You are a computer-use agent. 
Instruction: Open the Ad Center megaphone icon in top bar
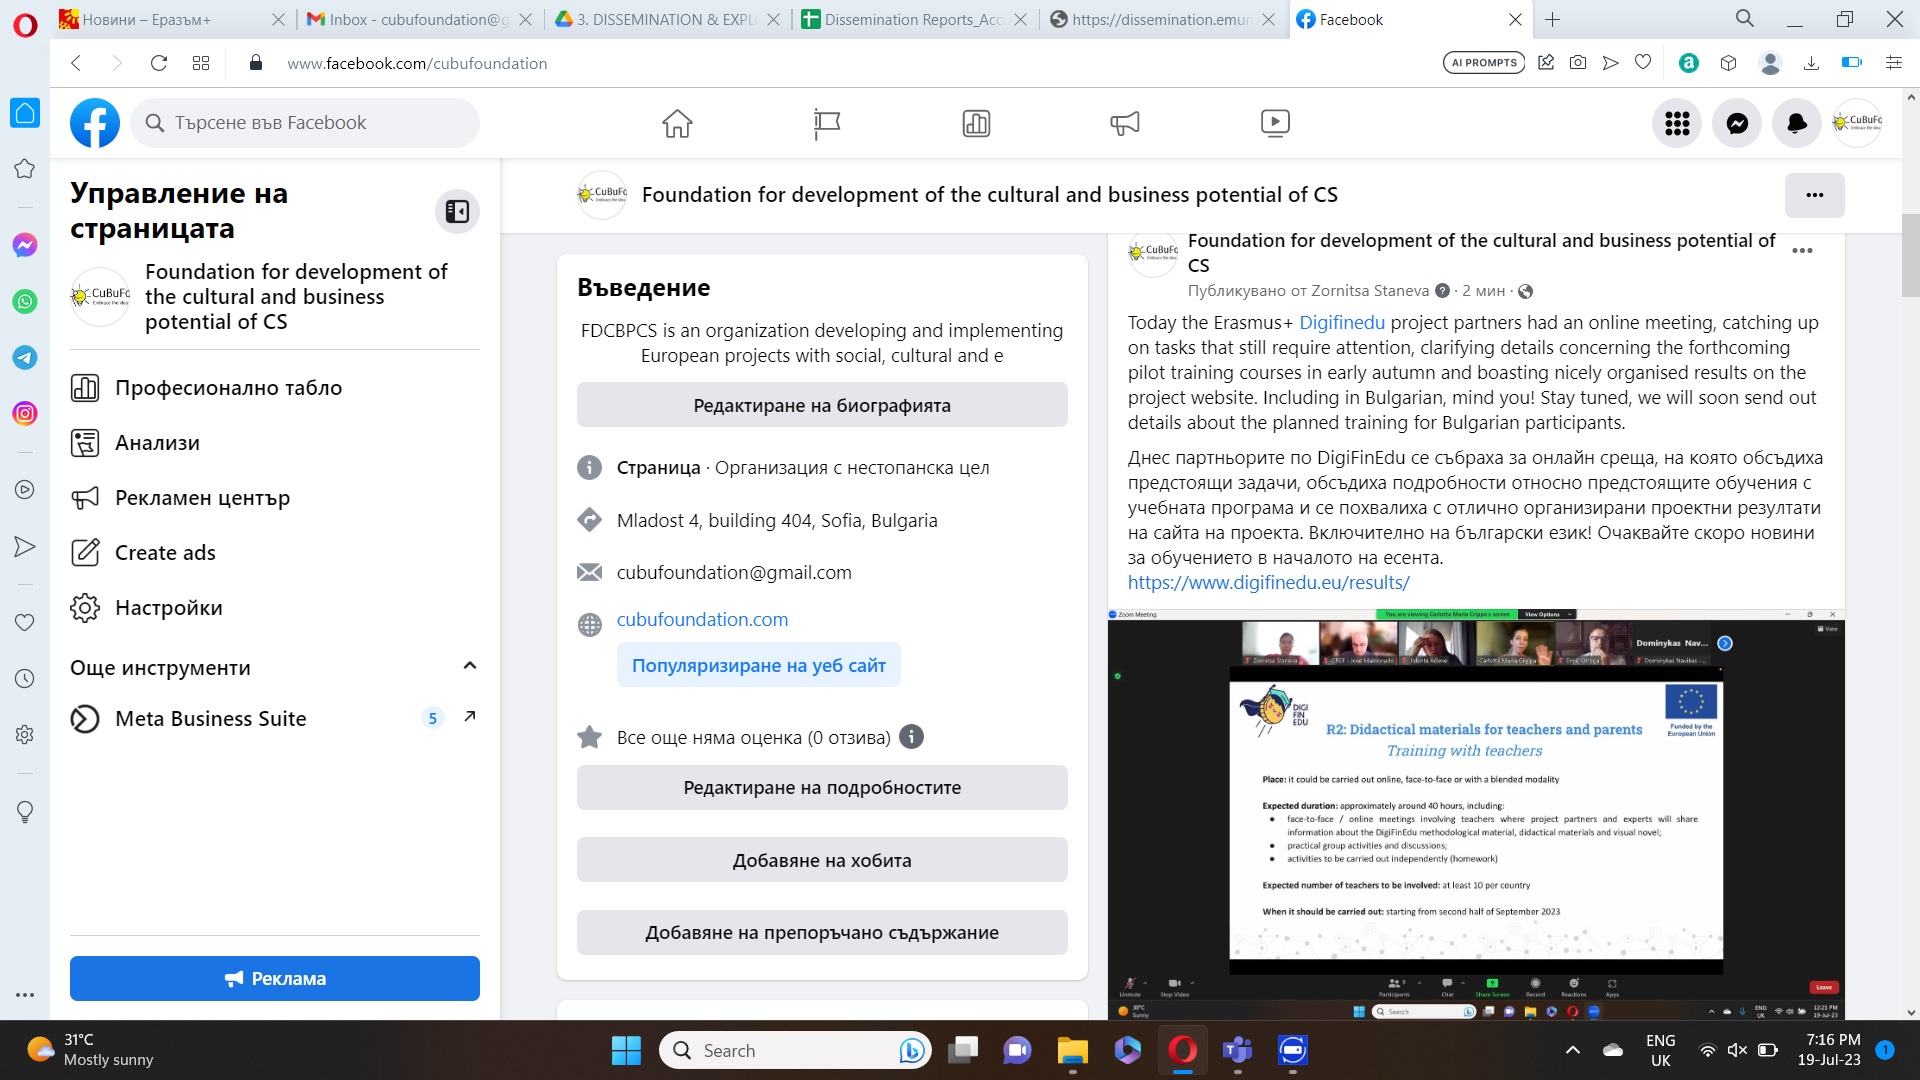1125,123
